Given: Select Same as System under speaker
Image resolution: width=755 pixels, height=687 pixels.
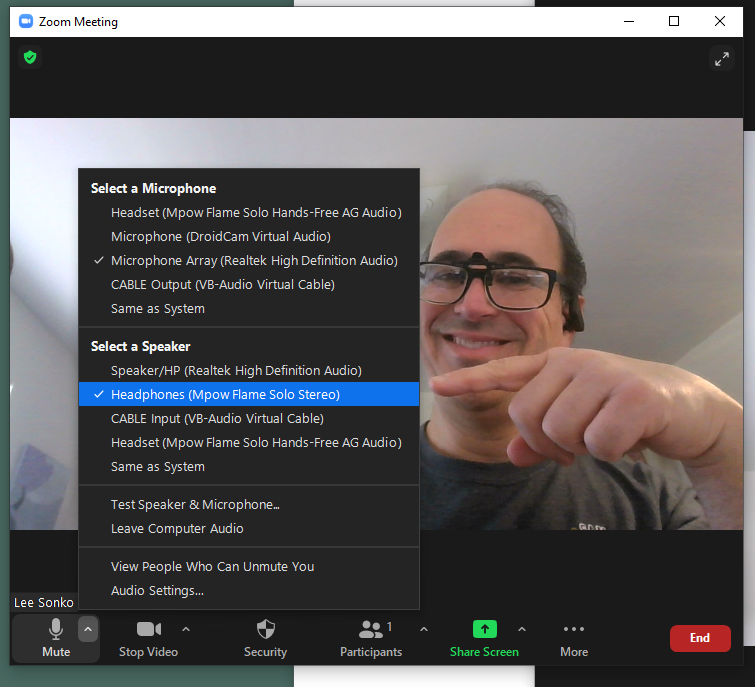Looking at the screenshot, I should pos(249,467).
